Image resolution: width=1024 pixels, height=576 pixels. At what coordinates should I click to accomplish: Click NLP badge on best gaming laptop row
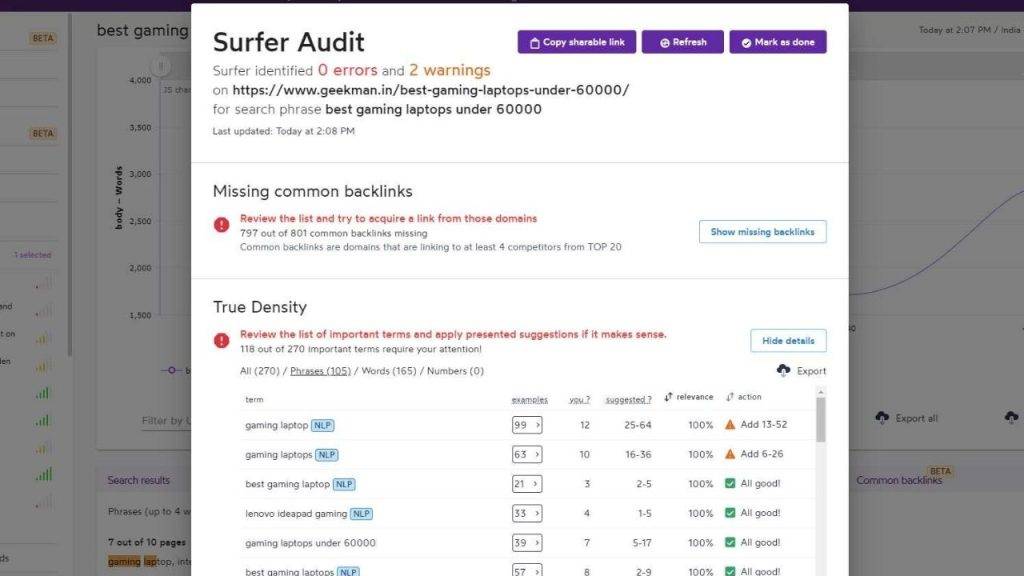click(344, 484)
